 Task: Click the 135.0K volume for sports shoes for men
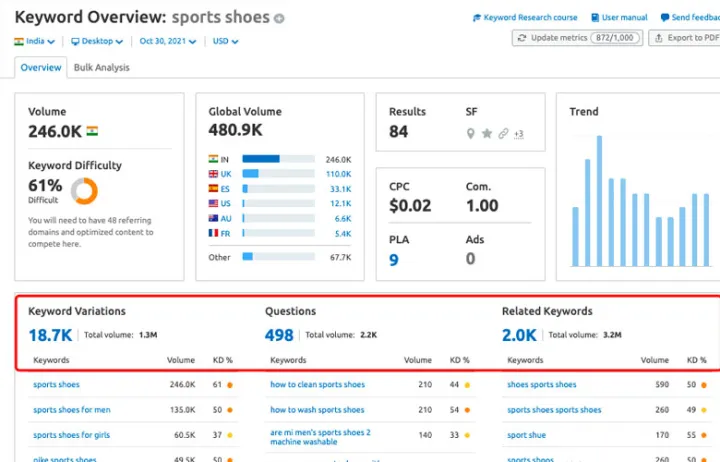pyautogui.click(x=182, y=410)
